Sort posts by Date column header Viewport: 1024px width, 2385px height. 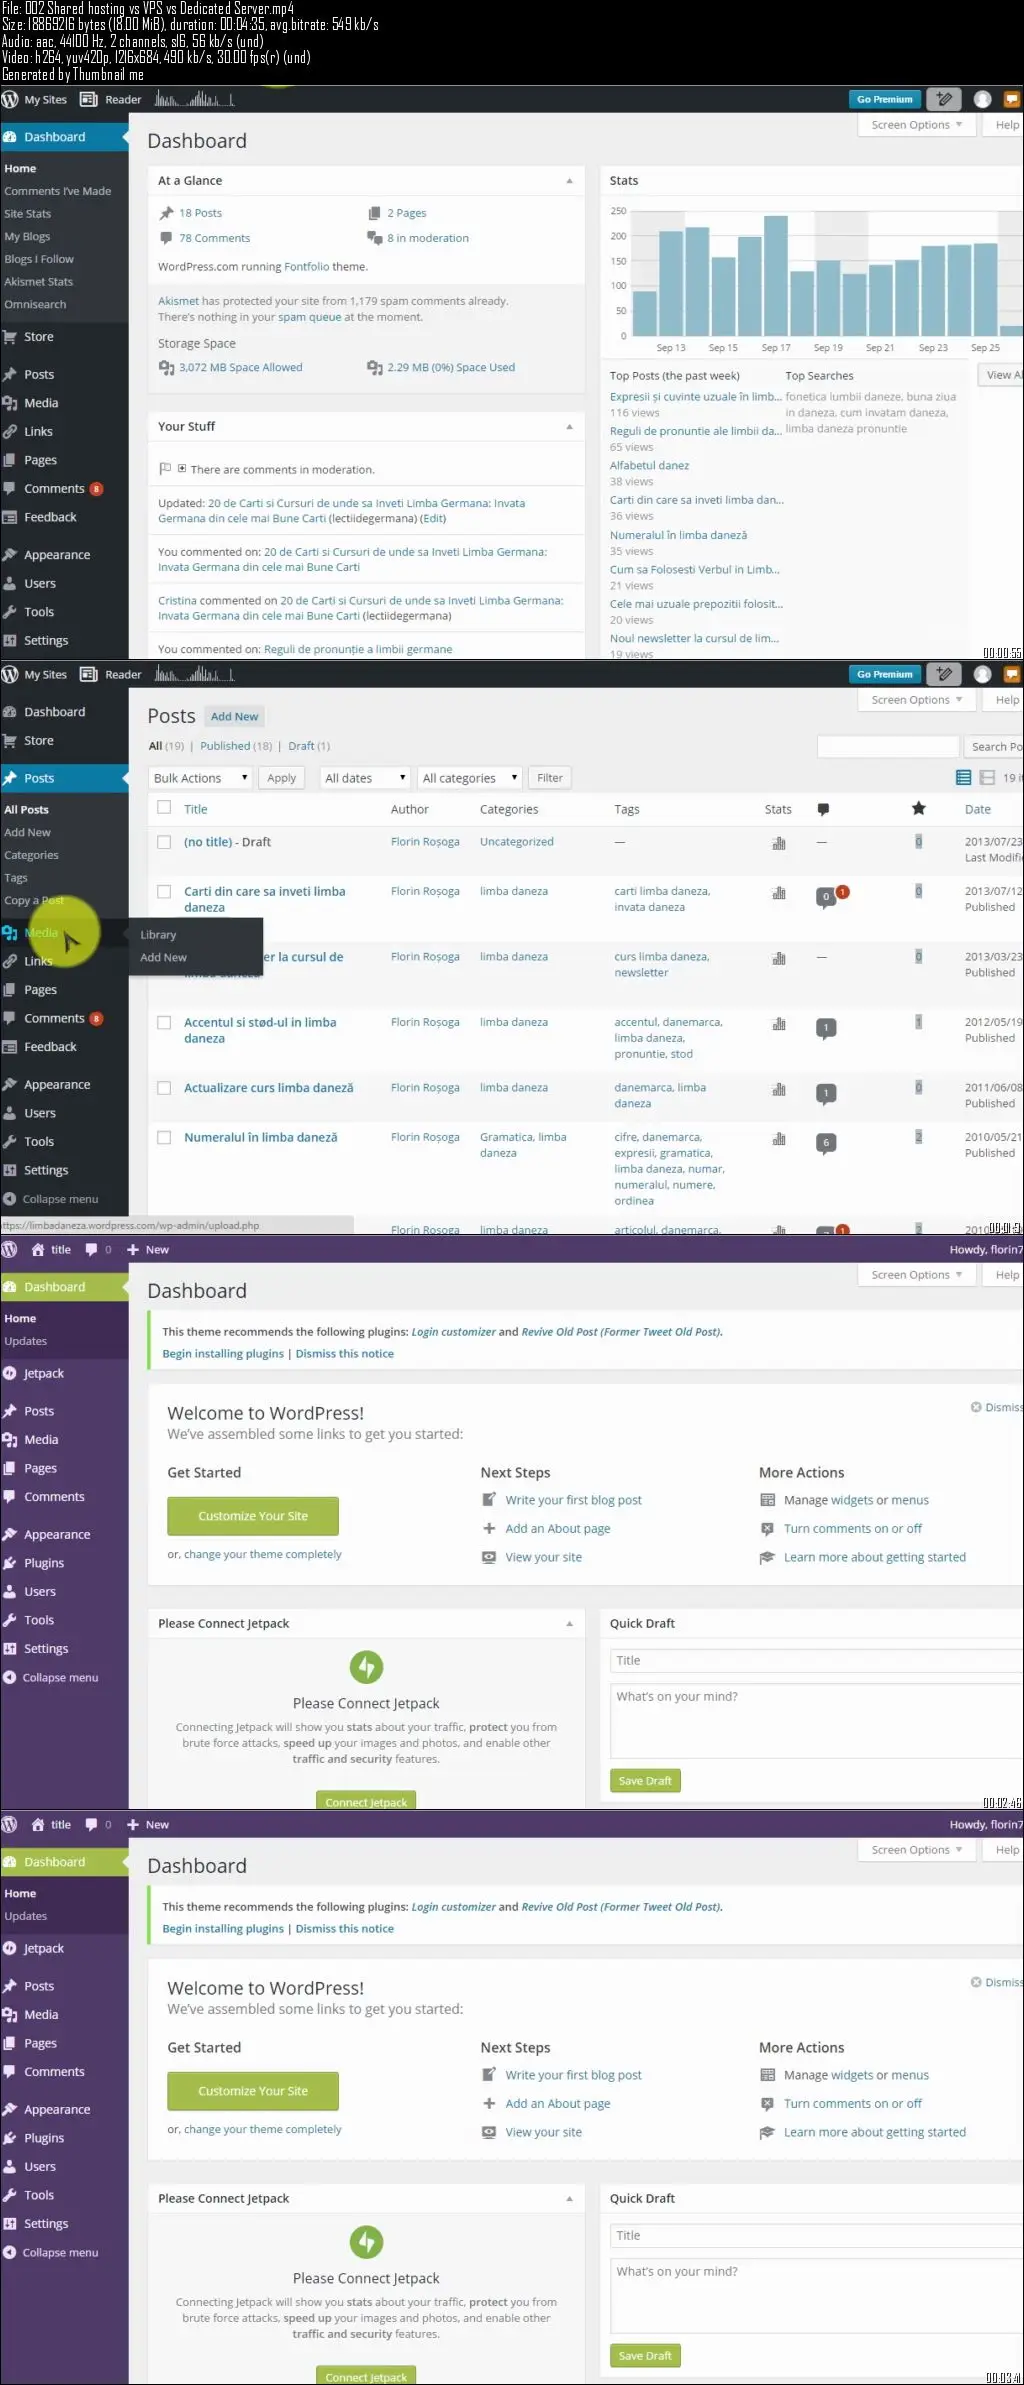[x=978, y=810]
